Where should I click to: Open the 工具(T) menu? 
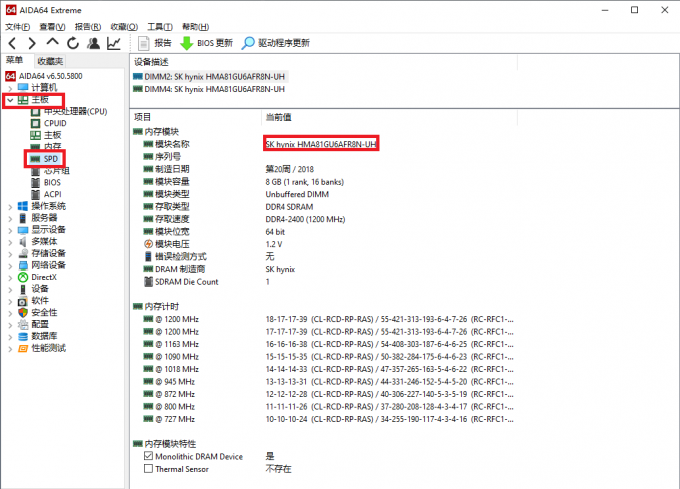pos(160,27)
